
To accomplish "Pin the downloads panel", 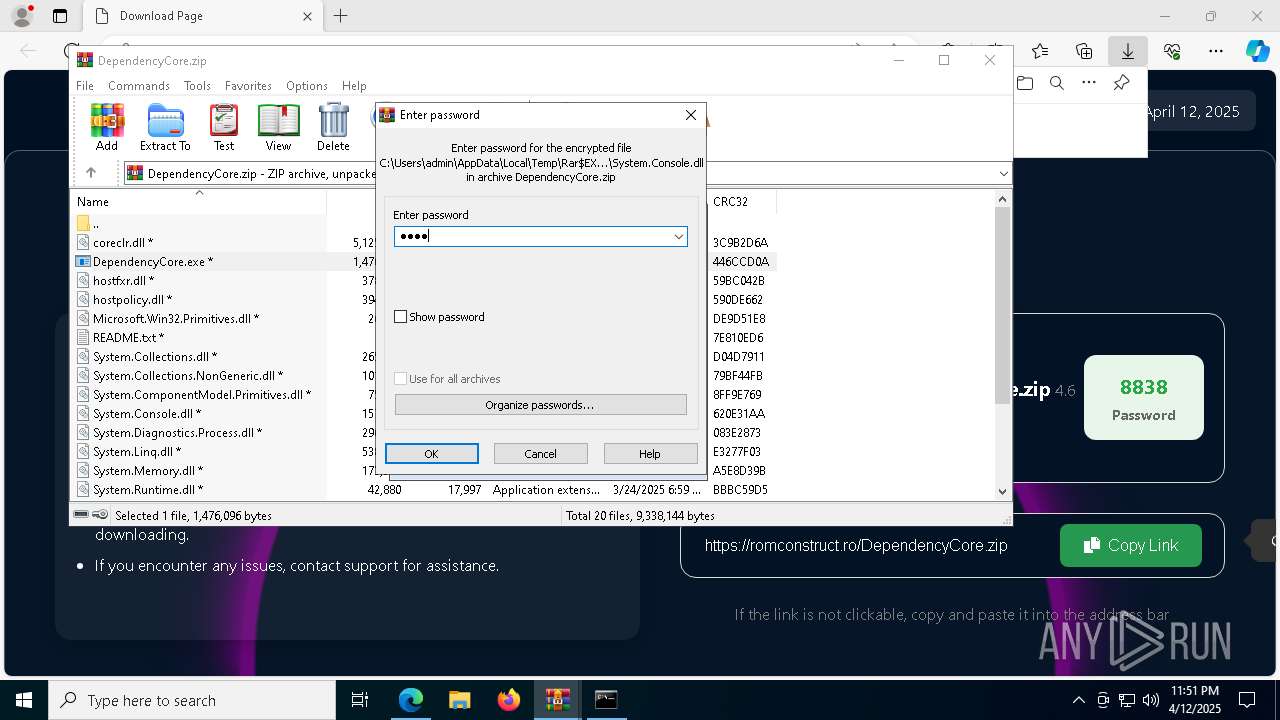I will 1121,83.
